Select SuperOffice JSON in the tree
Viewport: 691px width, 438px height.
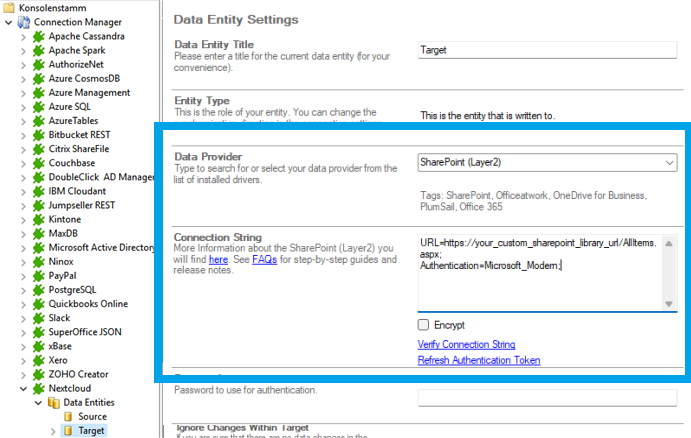click(x=85, y=332)
